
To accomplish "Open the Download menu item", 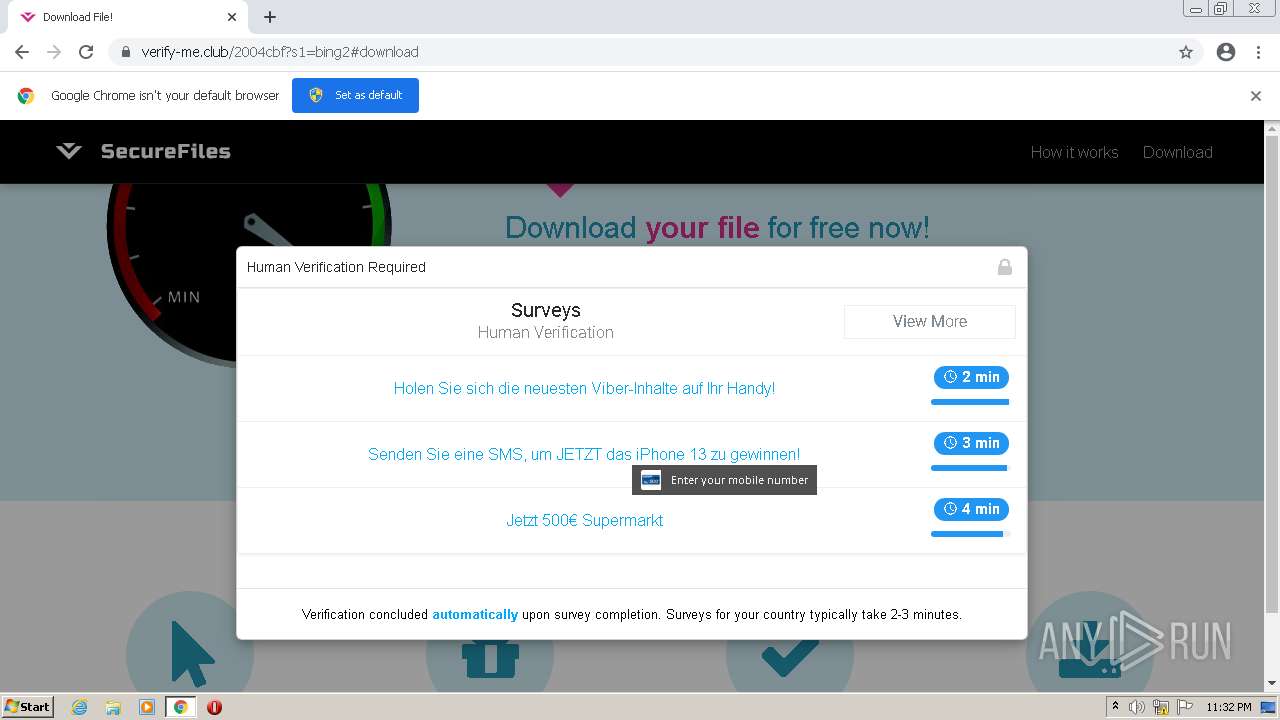I will click(x=1177, y=152).
